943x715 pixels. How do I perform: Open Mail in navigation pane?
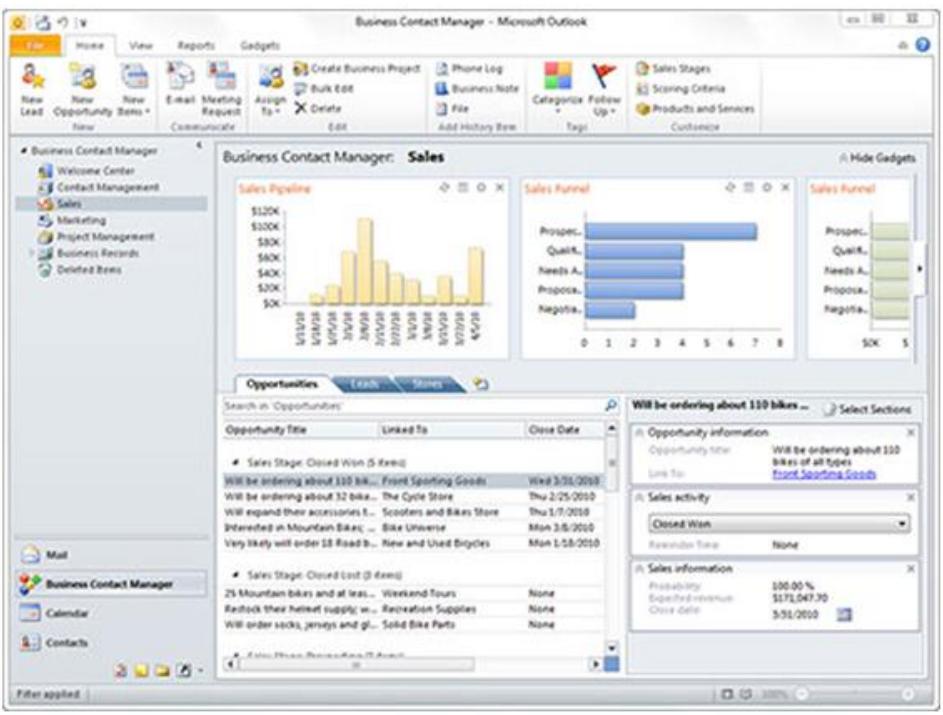click(112, 554)
